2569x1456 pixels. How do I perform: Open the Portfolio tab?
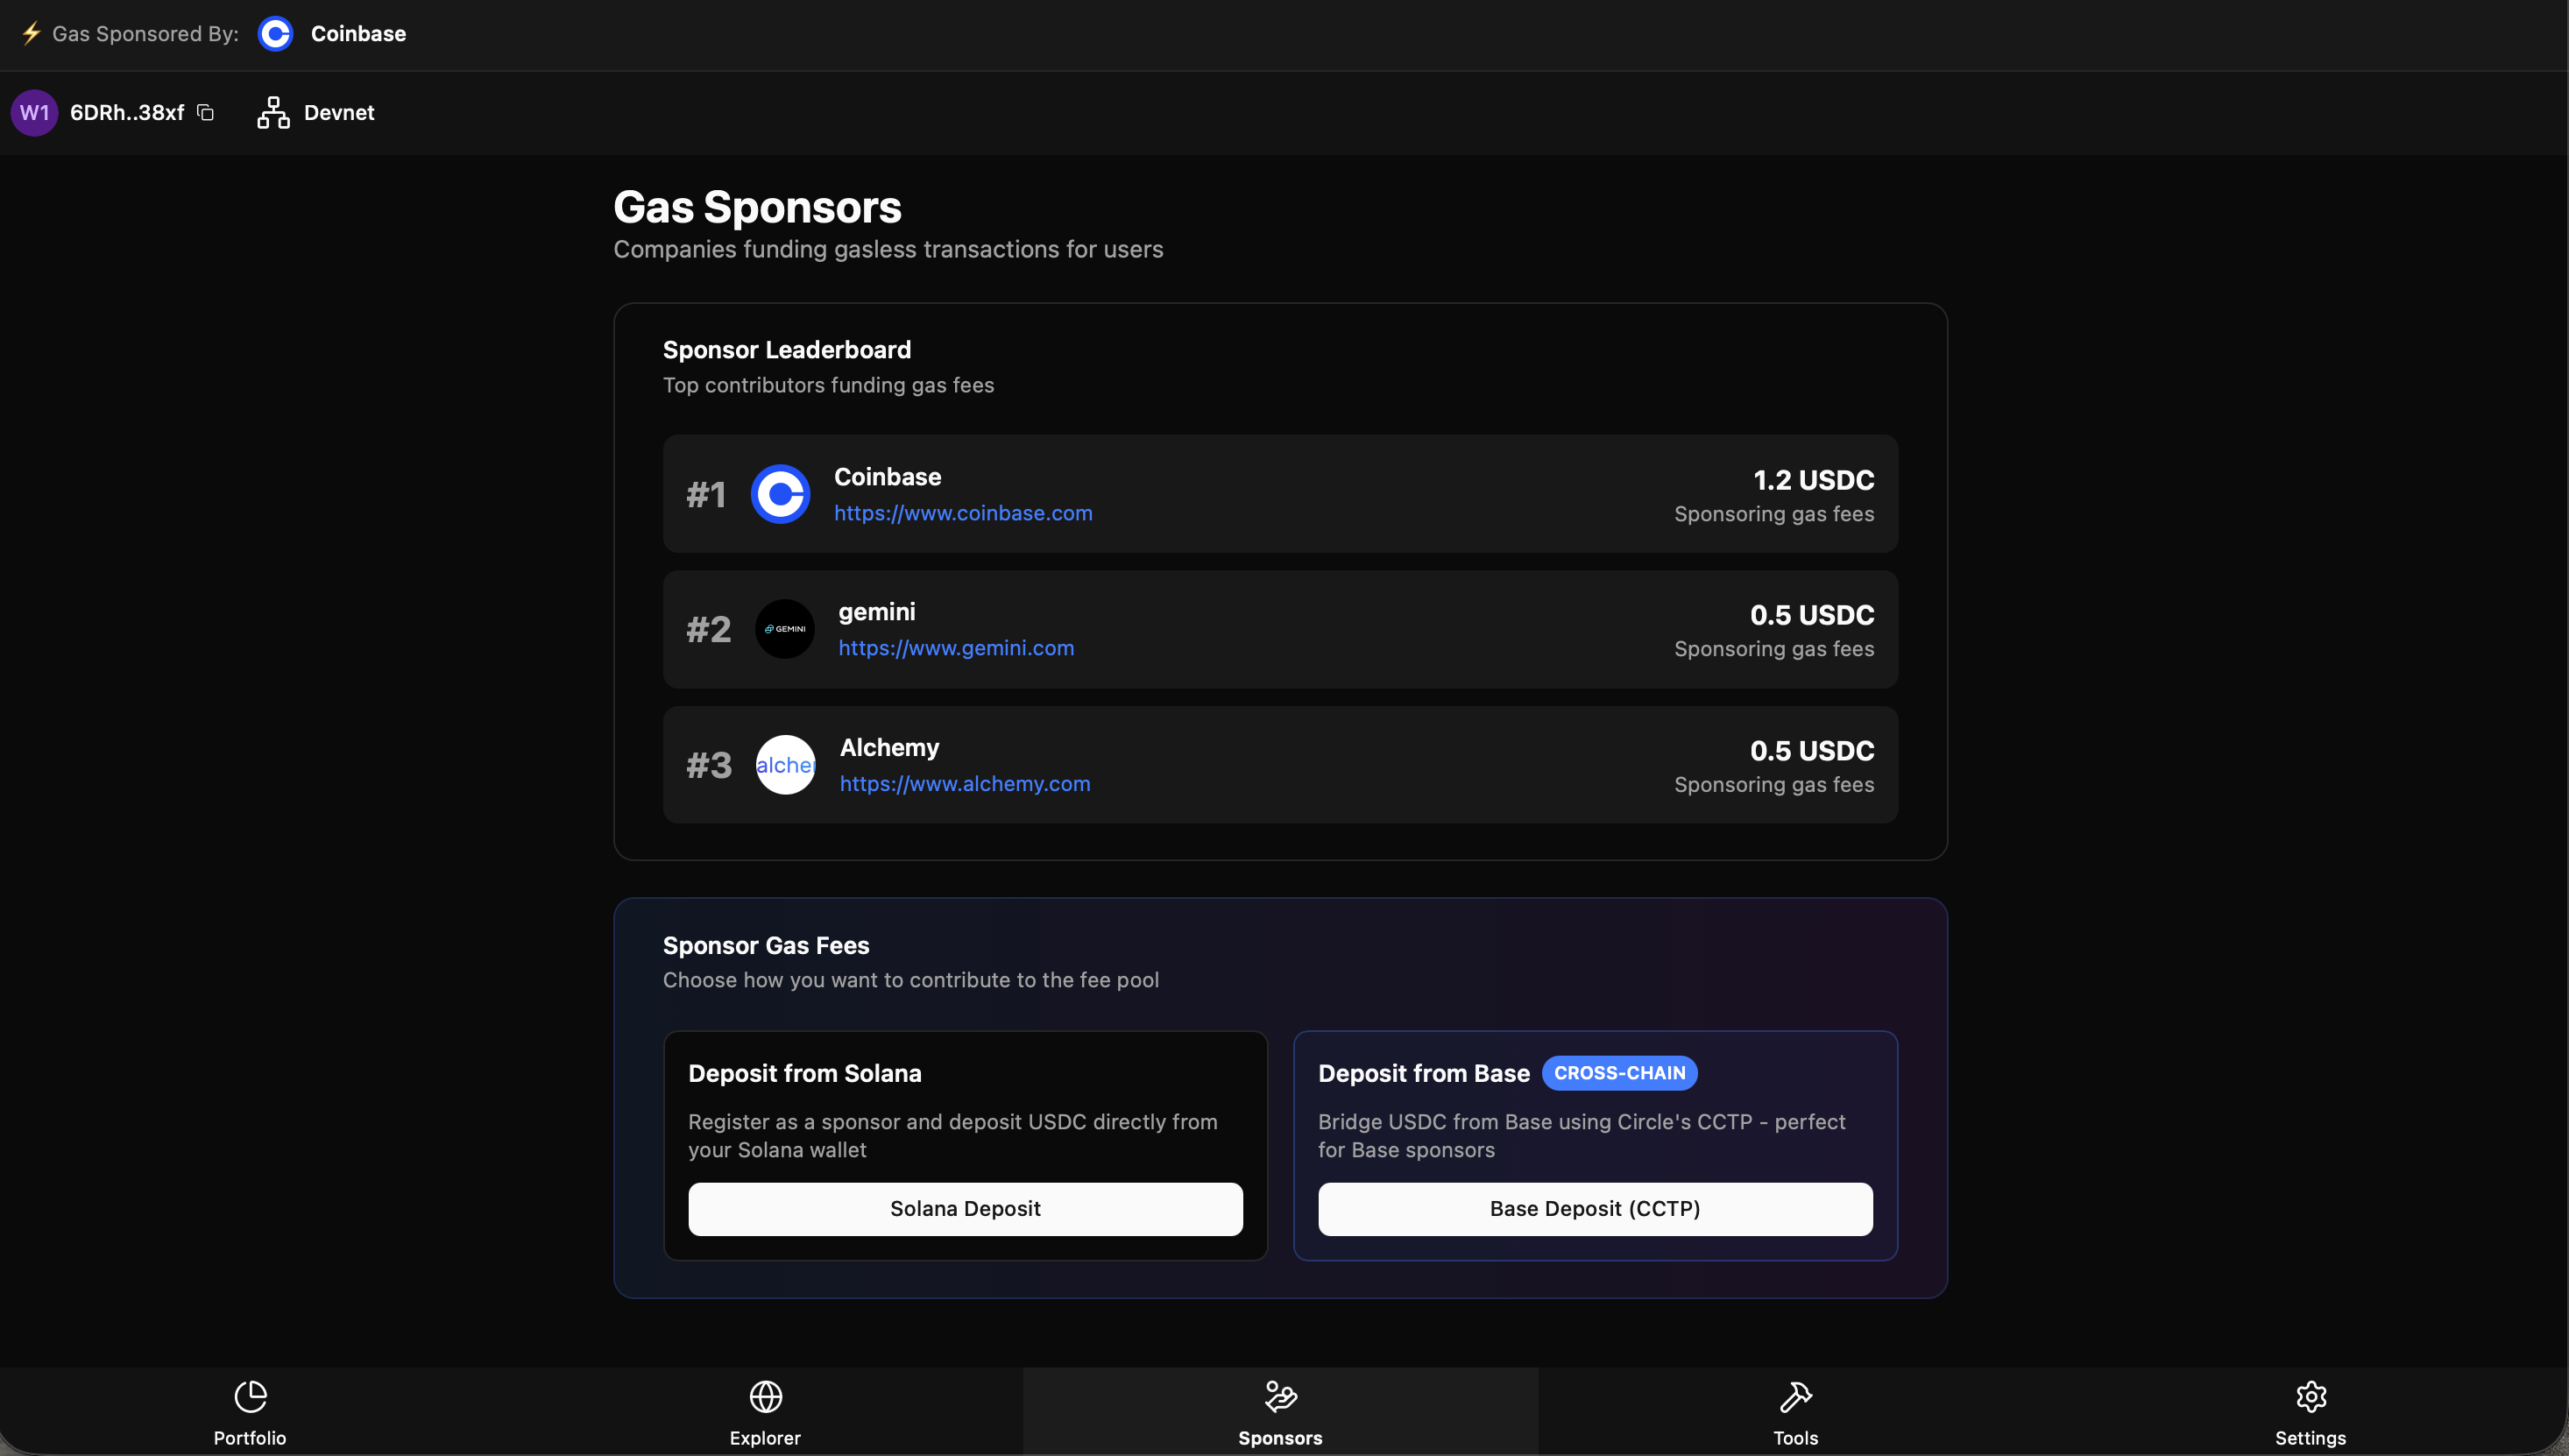click(250, 1411)
